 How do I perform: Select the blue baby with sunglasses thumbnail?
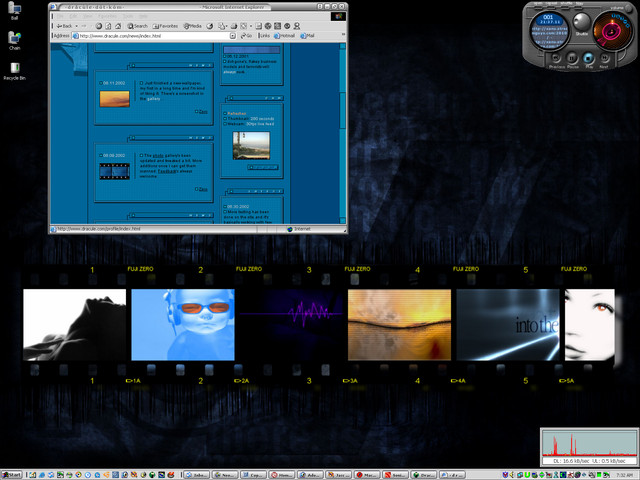coord(183,325)
